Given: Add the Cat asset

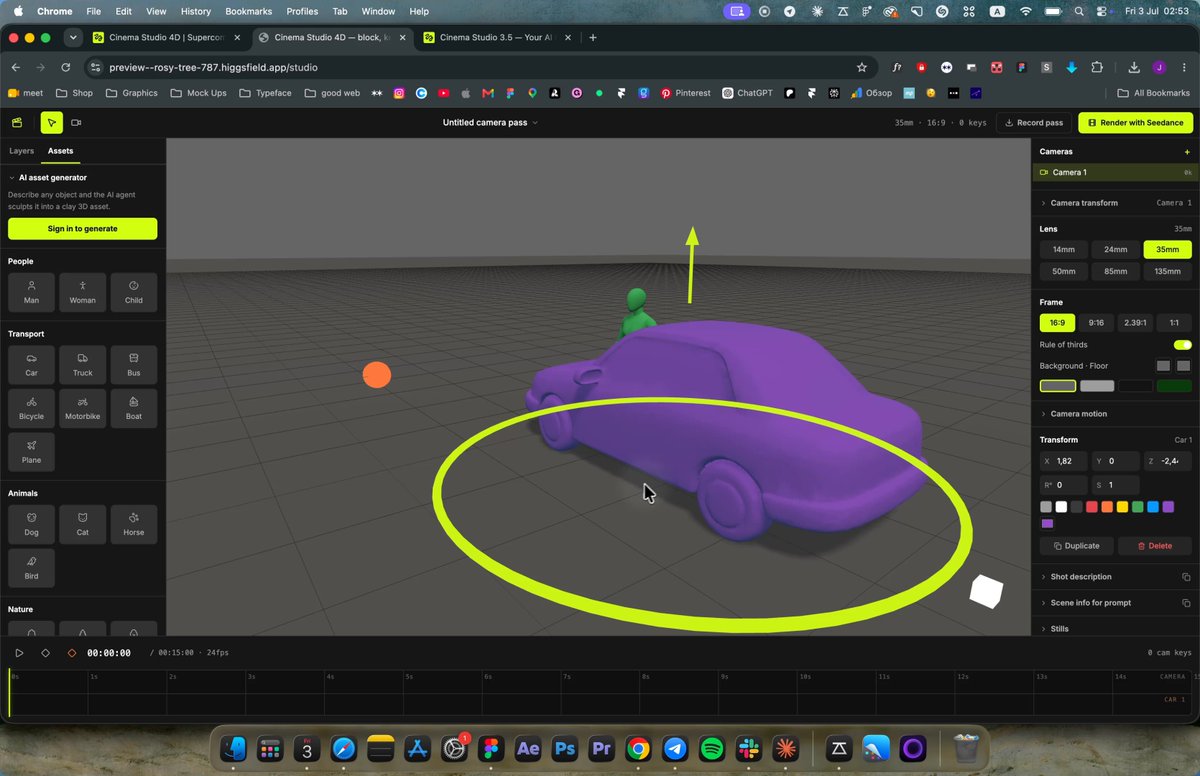Looking at the screenshot, I should [83, 524].
